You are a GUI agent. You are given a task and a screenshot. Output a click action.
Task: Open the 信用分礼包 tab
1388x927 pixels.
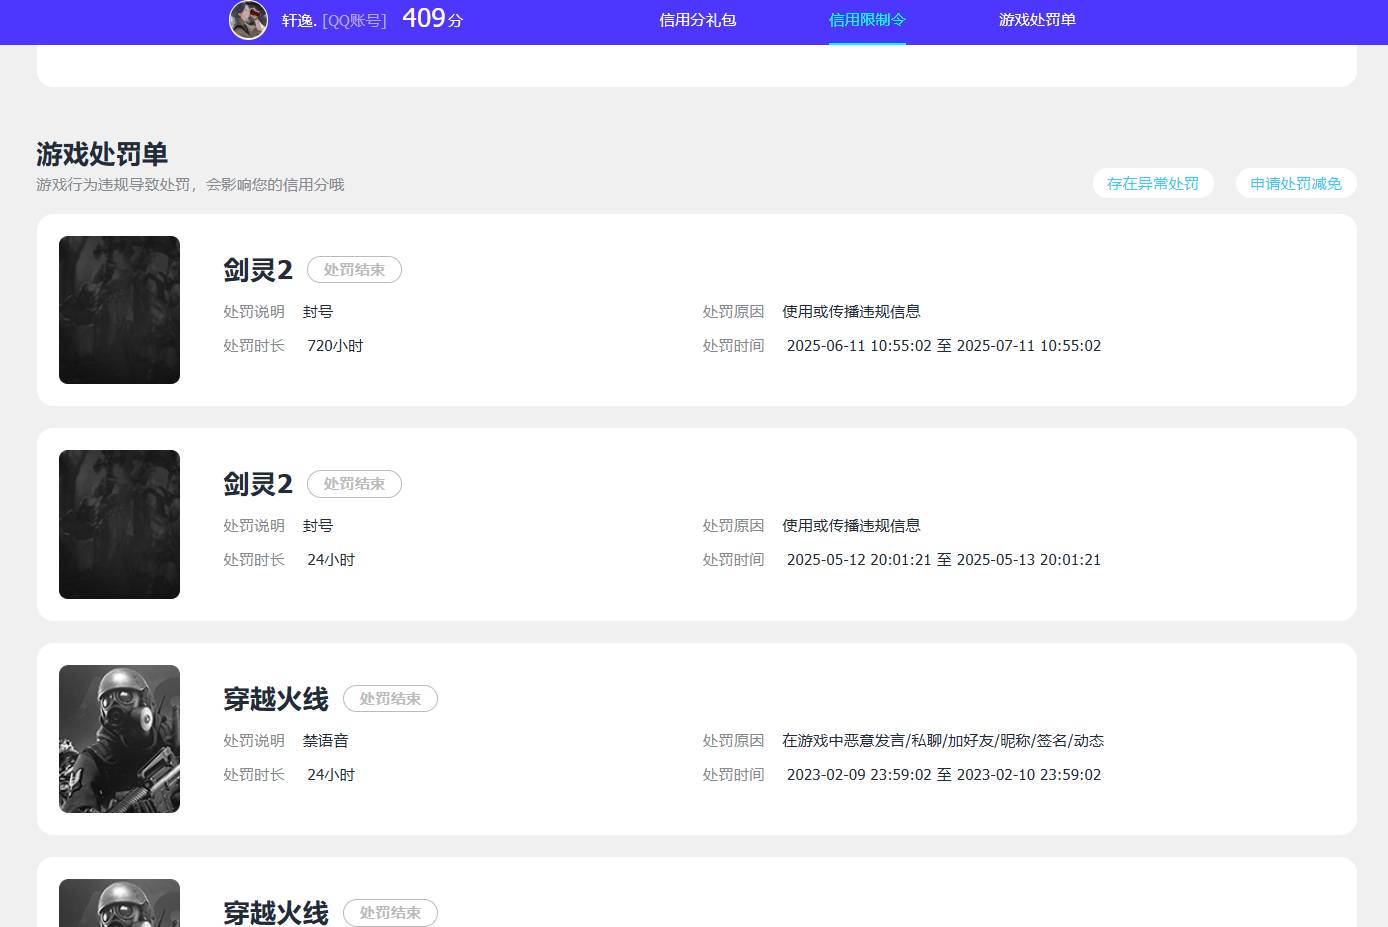point(697,20)
